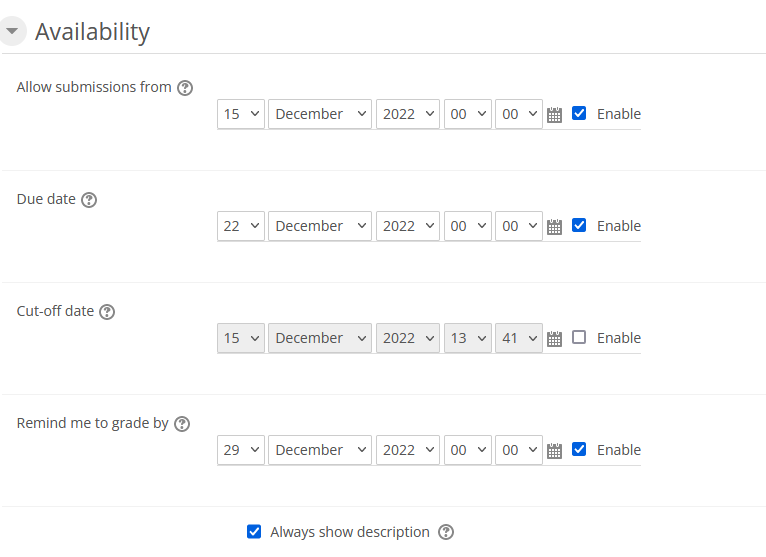The width and height of the screenshot is (766, 557).
Task: Show help for Always show description
Action: pos(446,532)
